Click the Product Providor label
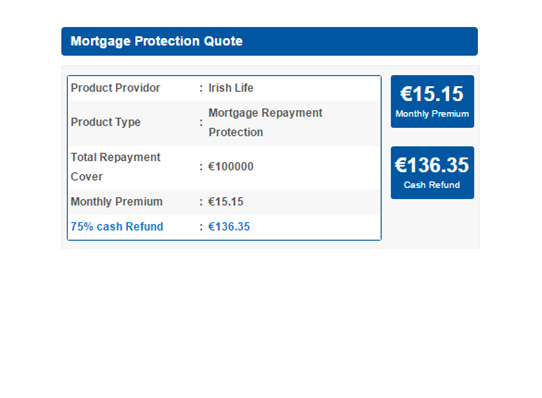This screenshot has height=398, width=542. [115, 88]
